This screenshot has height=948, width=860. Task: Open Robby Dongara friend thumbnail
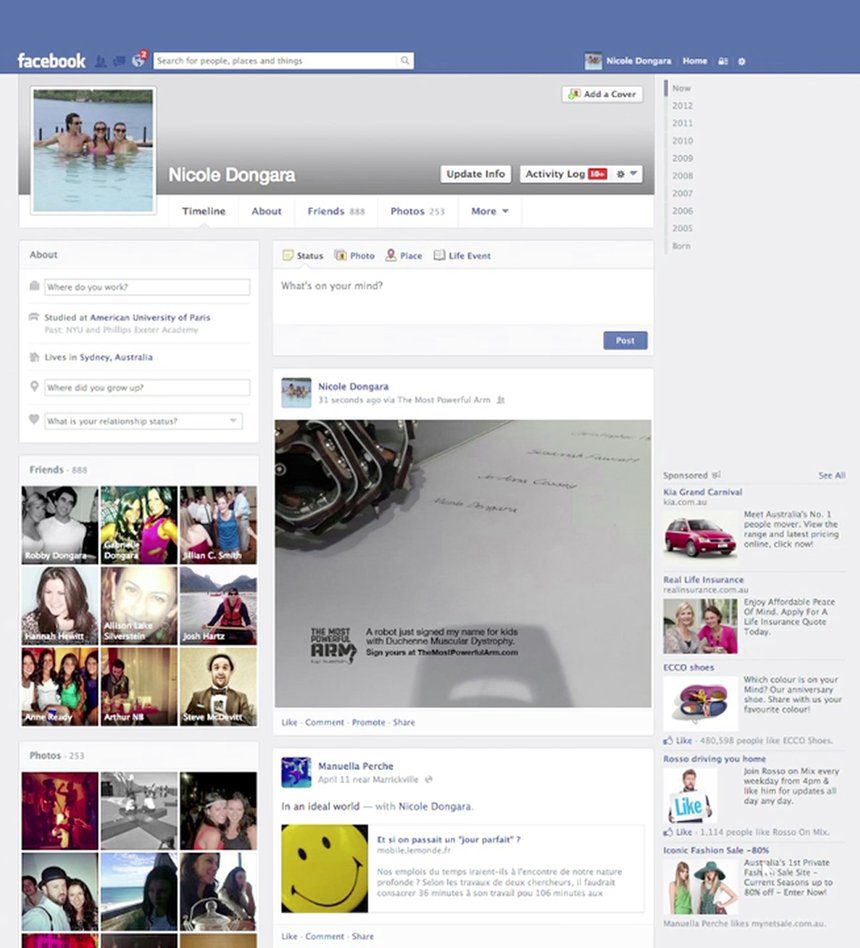tap(60, 525)
